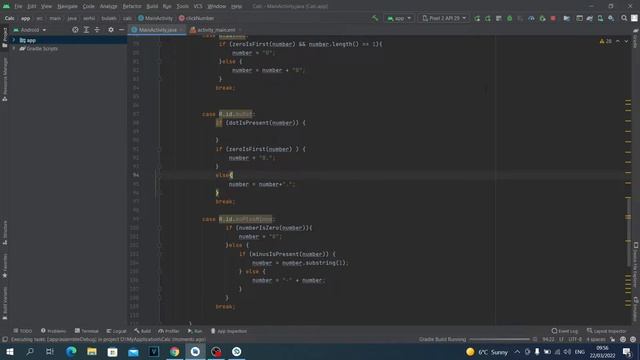
Task: Open the Project panel settings gear
Action: (111, 30)
